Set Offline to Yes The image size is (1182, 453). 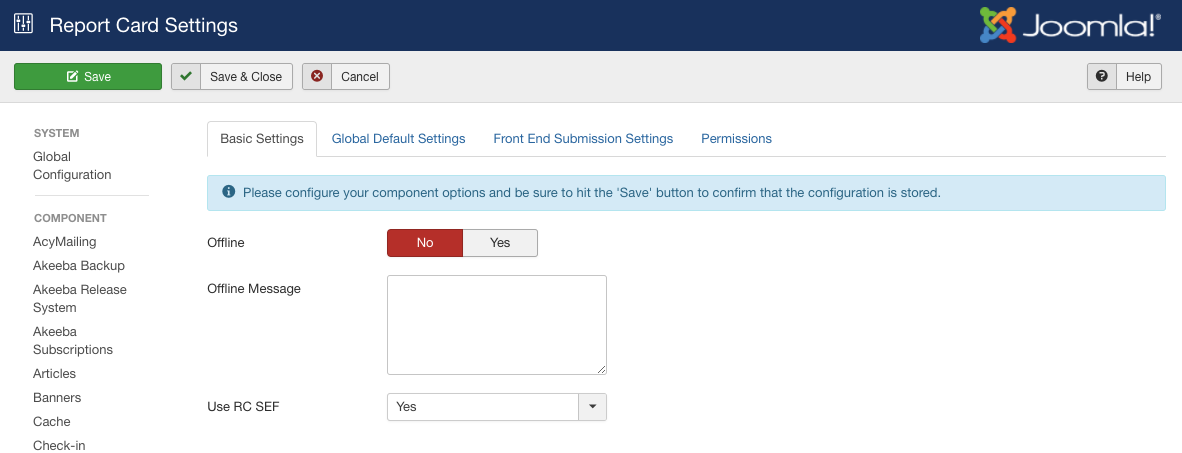click(x=500, y=243)
